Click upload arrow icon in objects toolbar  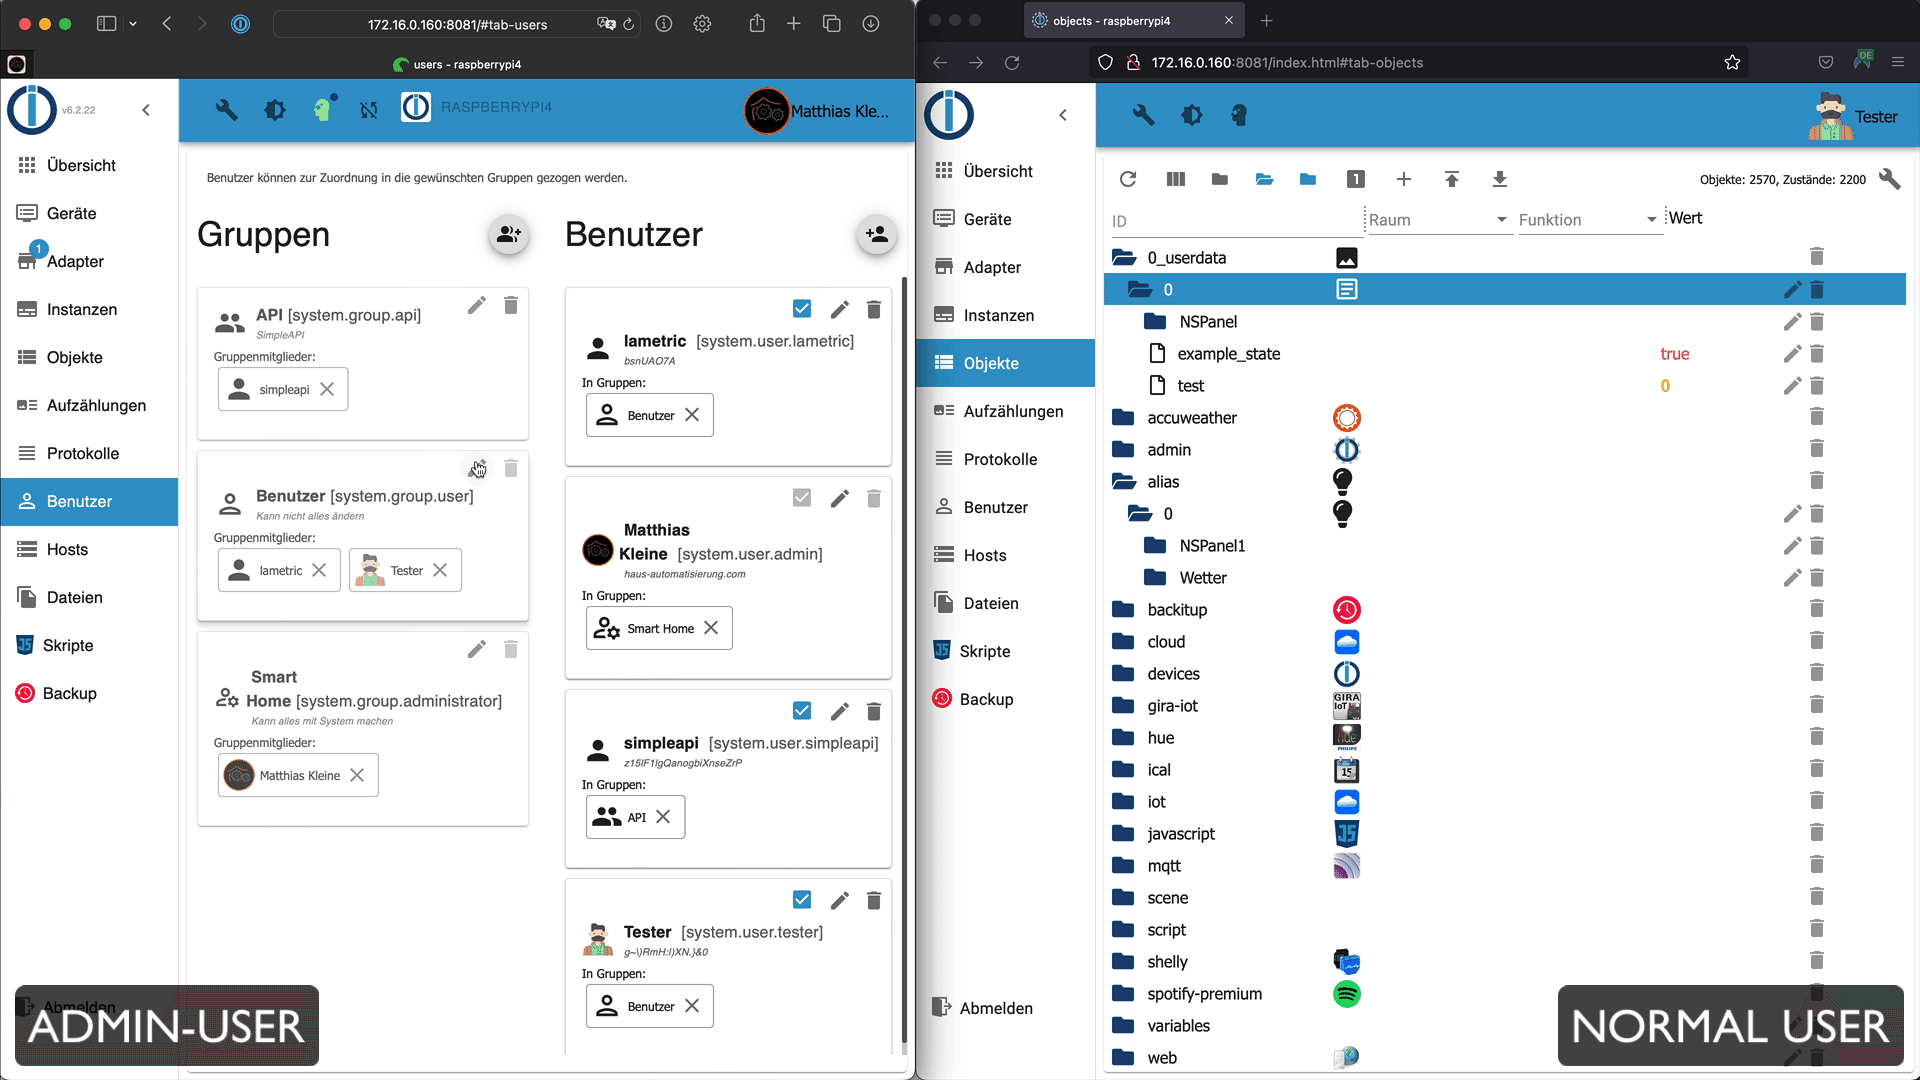click(x=1451, y=179)
